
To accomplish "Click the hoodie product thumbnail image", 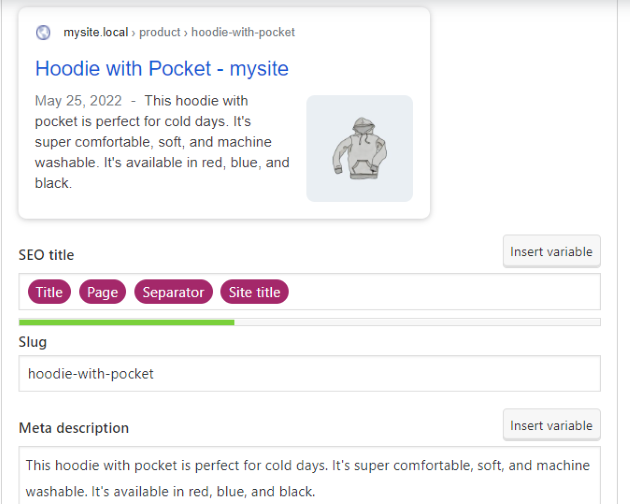I will [359, 148].
